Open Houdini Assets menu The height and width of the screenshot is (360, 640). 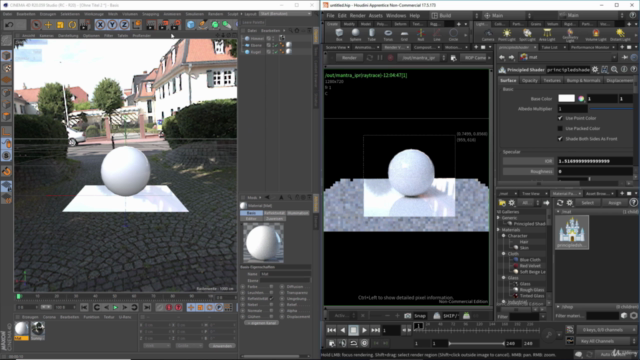(x=376, y=16)
